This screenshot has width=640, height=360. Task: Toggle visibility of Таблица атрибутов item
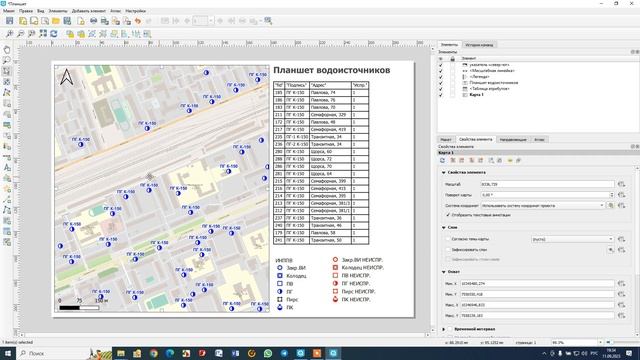pyautogui.click(x=440, y=89)
